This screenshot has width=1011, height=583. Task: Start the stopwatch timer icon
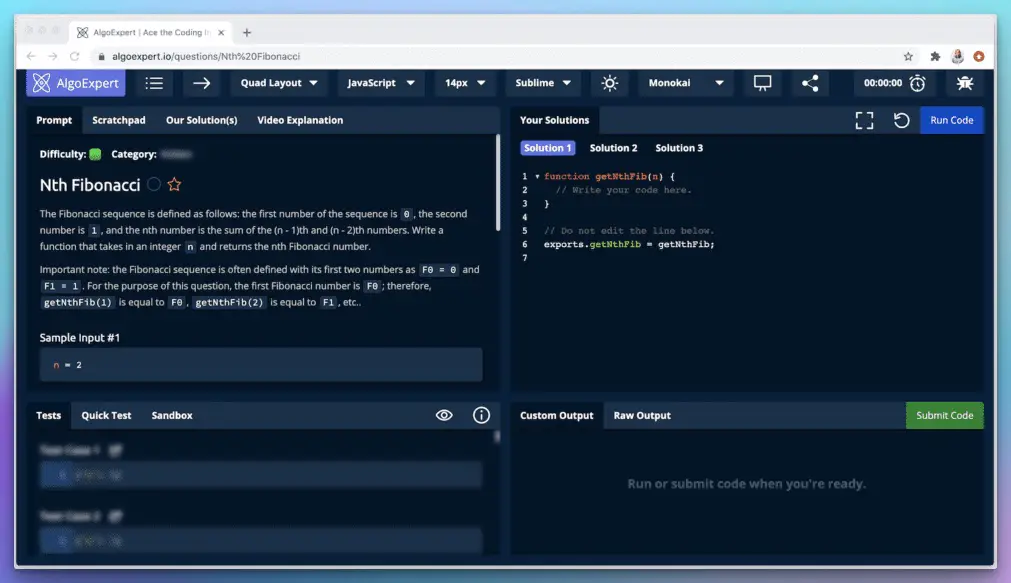click(x=918, y=83)
